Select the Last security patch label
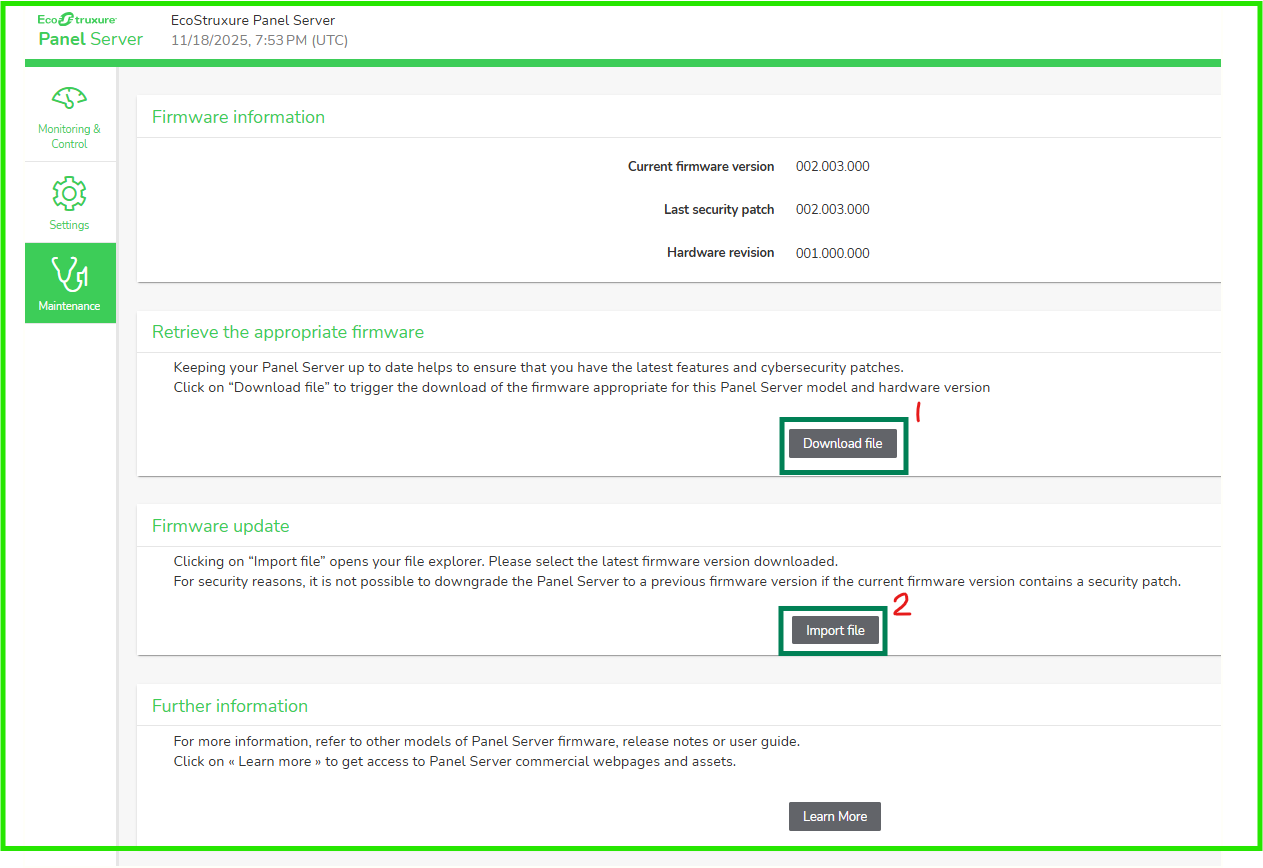This screenshot has width=1263, height=868. [x=719, y=210]
